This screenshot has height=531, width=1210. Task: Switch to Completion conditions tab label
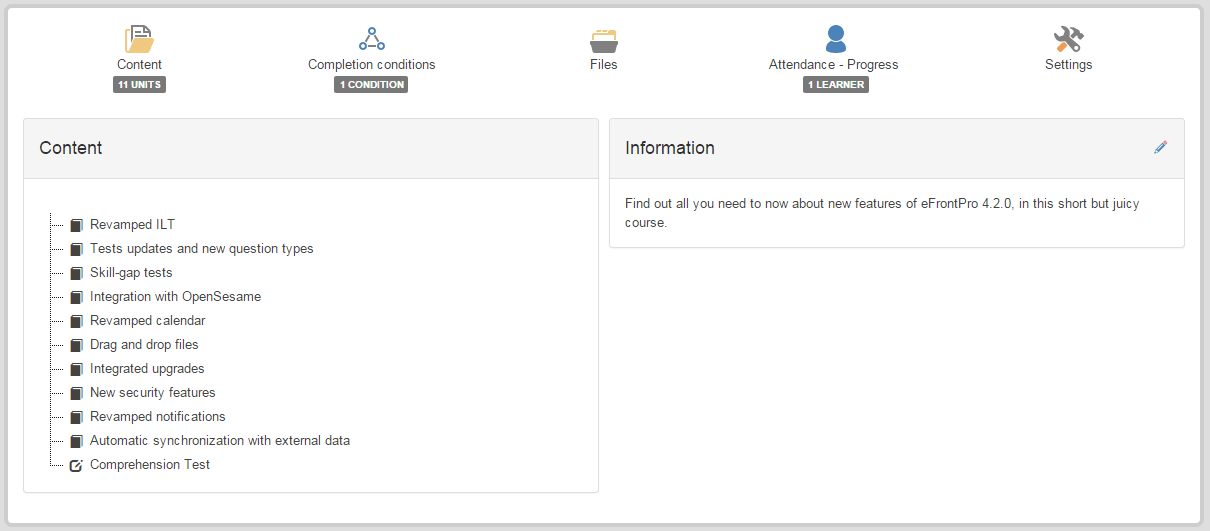[x=372, y=64]
